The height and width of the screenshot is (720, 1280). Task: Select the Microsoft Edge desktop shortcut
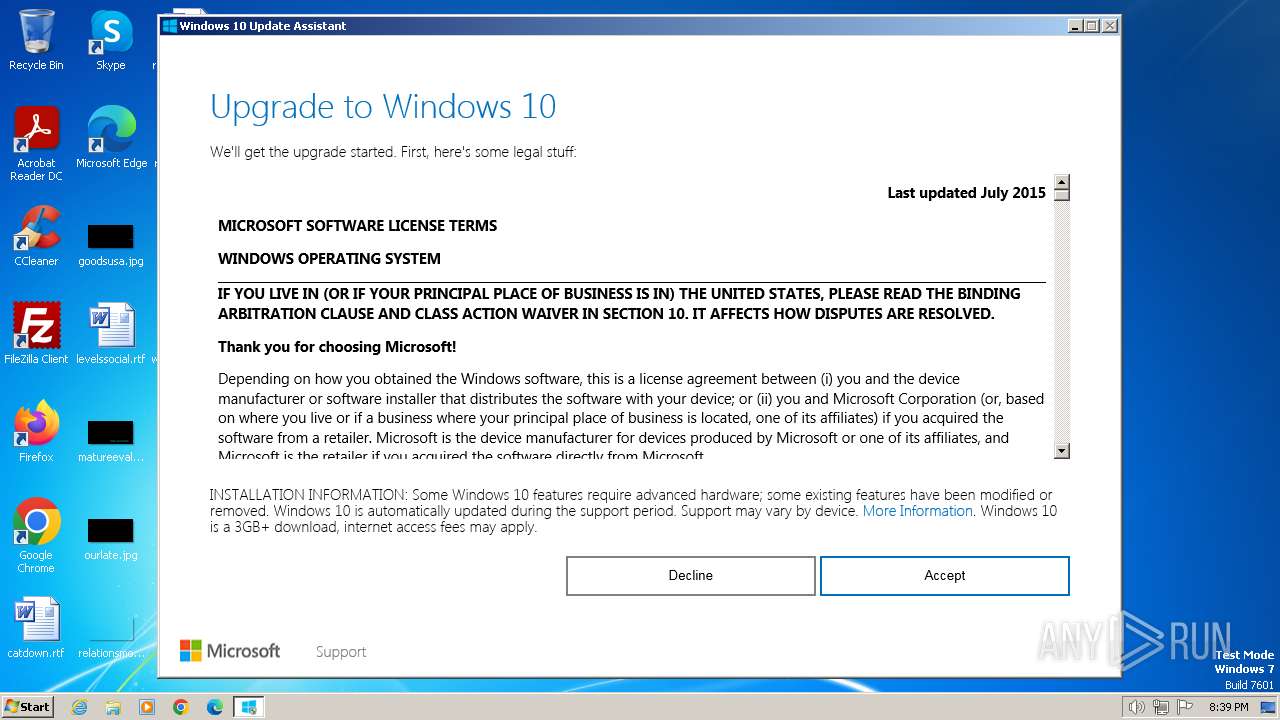point(111,138)
